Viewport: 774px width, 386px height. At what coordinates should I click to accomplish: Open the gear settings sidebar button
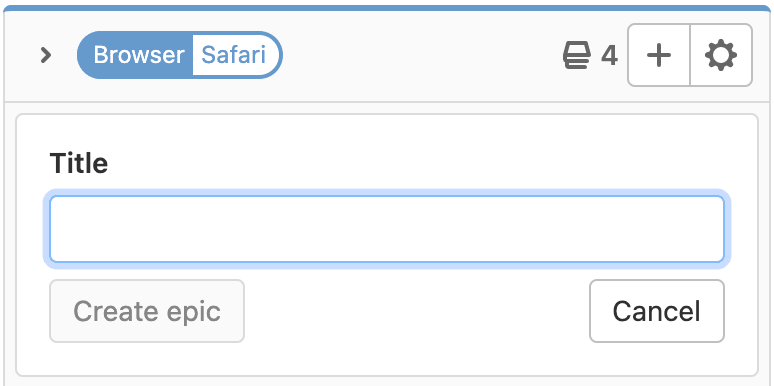click(x=721, y=55)
